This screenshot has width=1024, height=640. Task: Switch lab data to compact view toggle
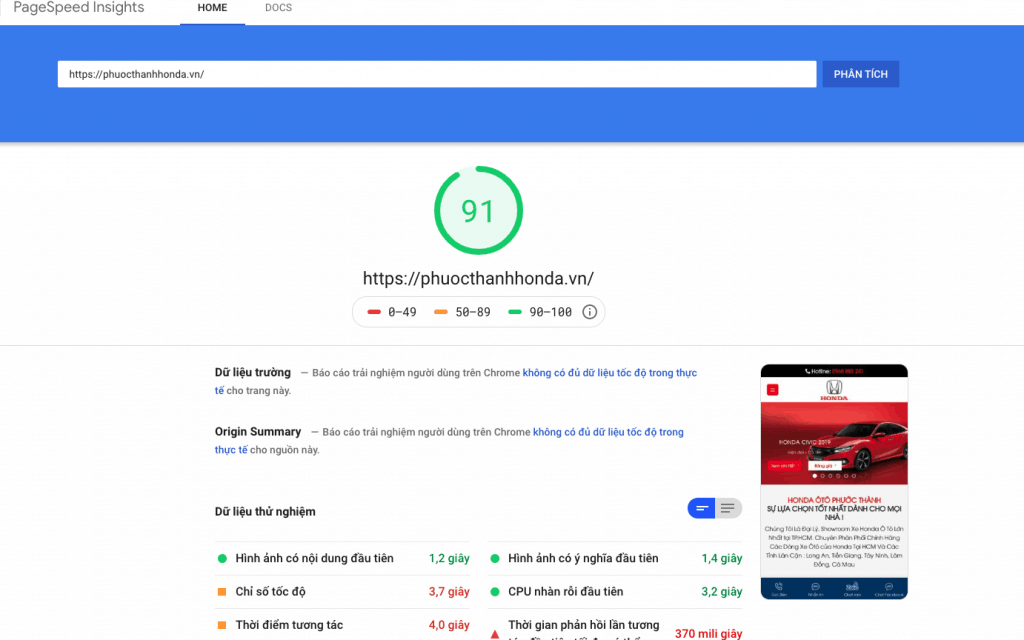(x=701, y=509)
